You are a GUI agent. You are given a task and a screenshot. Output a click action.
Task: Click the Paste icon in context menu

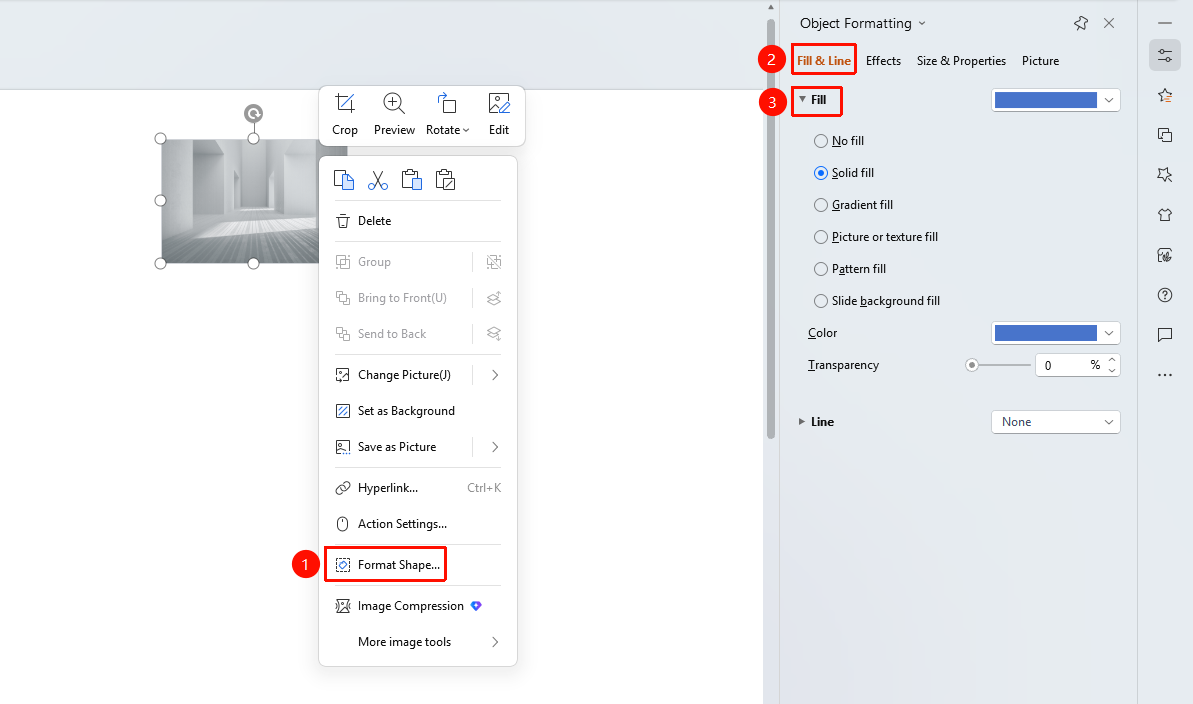point(412,180)
